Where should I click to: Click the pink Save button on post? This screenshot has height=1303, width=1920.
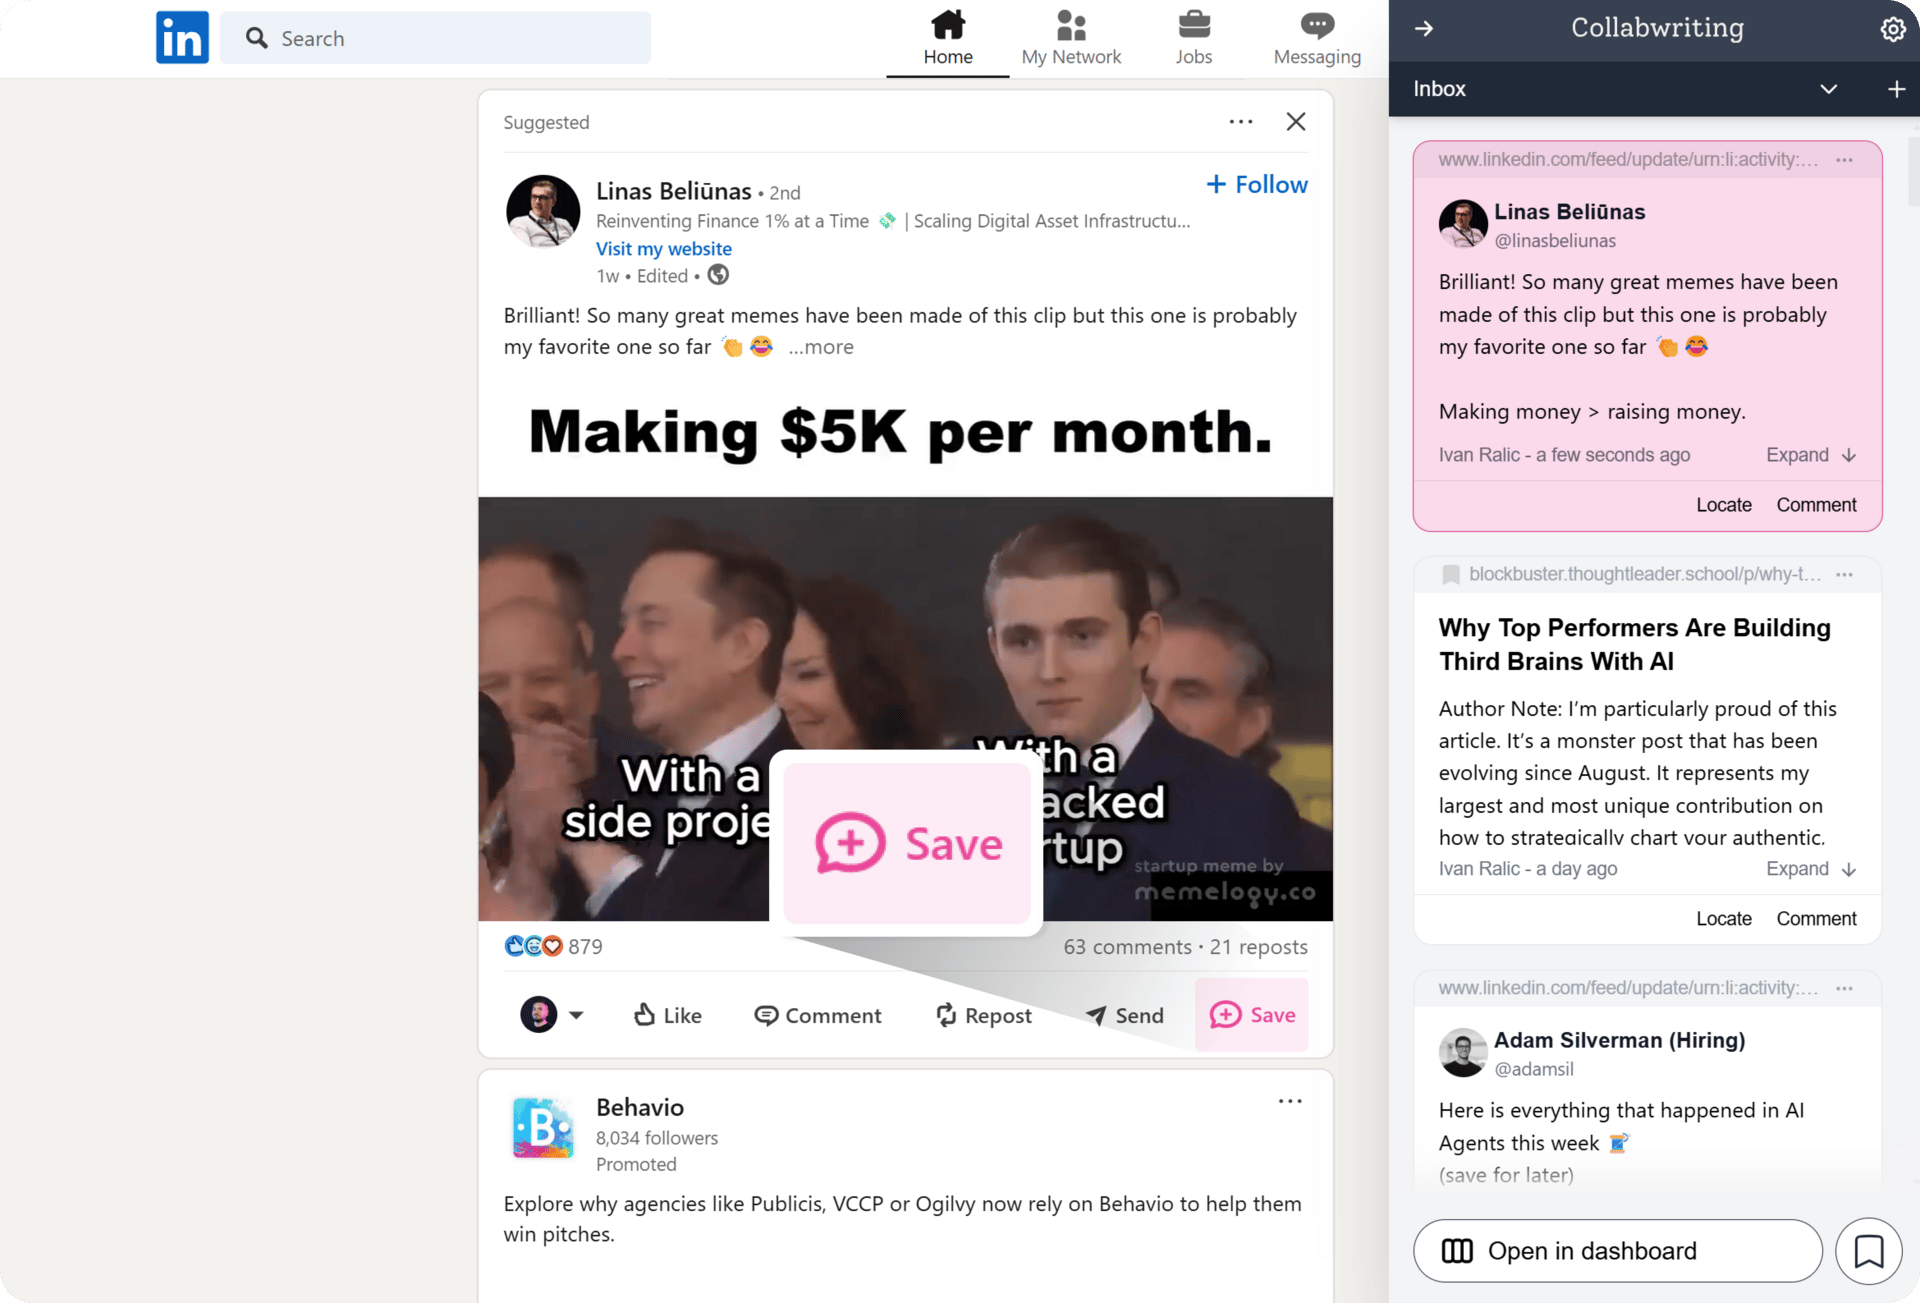coord(1252,1015)
